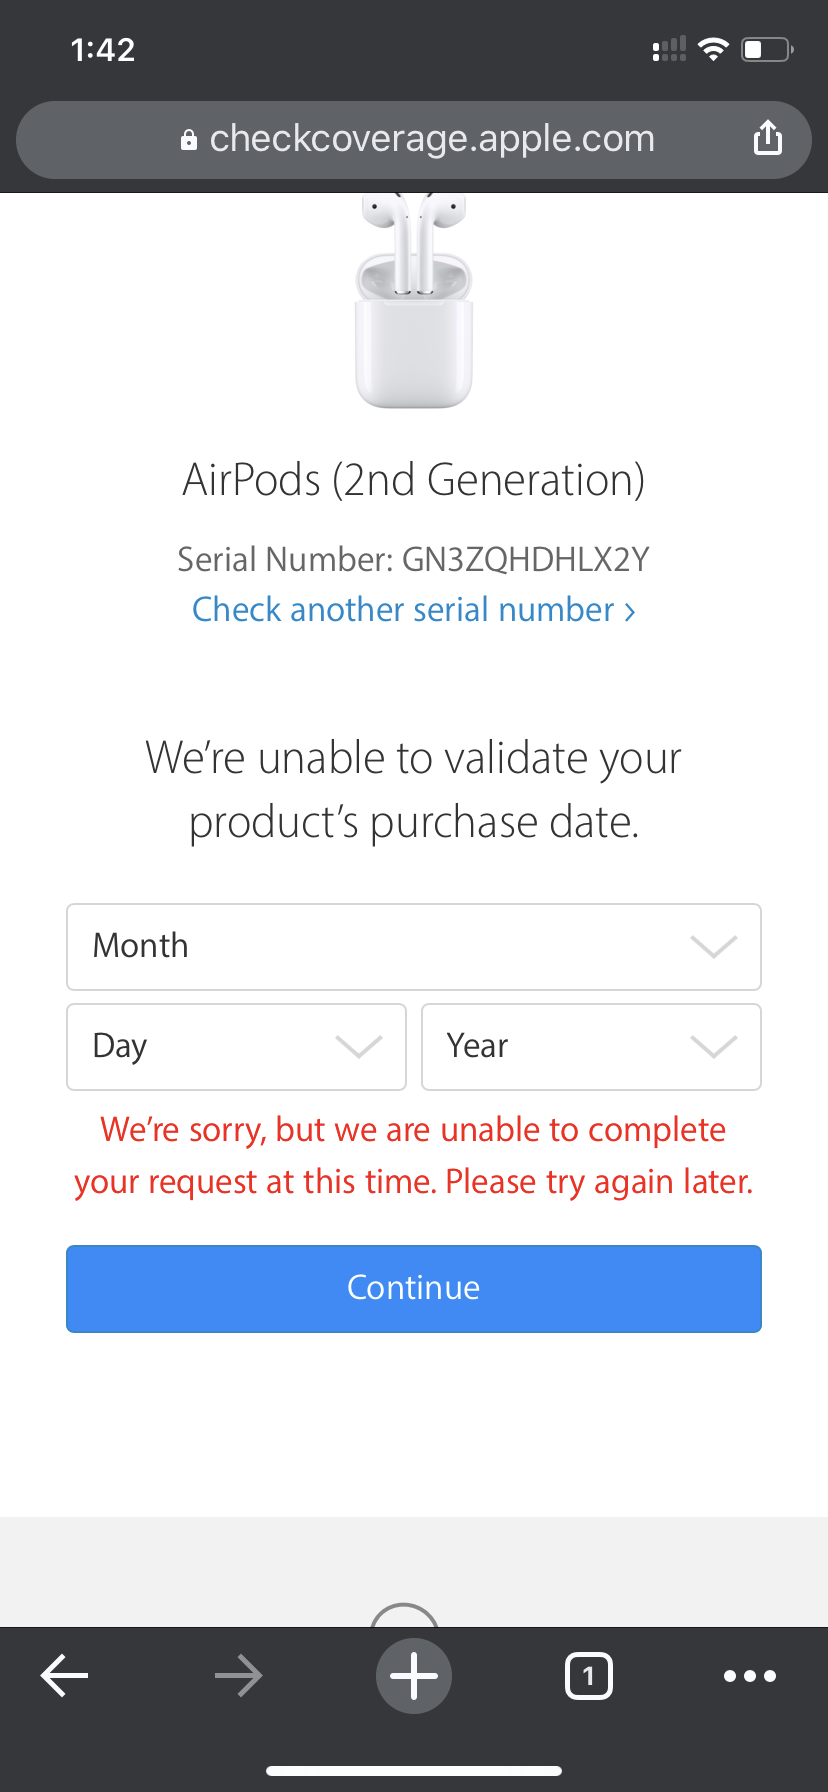This screenshot has height=1792, width=828.
Task: Open the Day dropdown selector
Action: (236, 1046)
